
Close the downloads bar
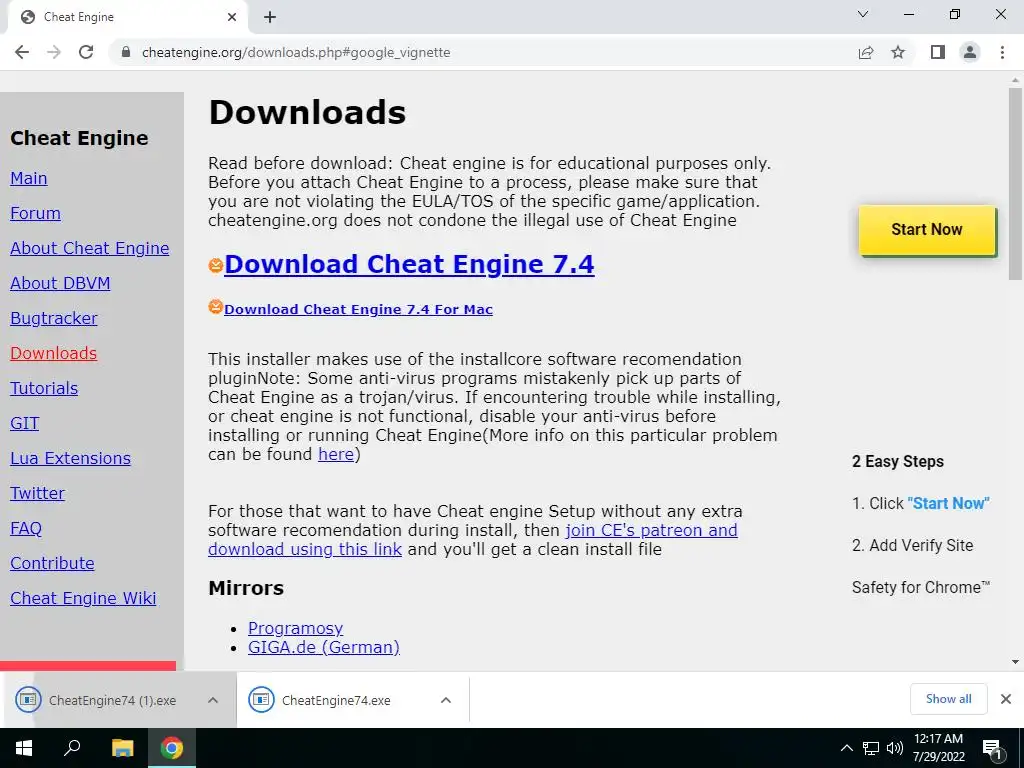point(1006,699)
